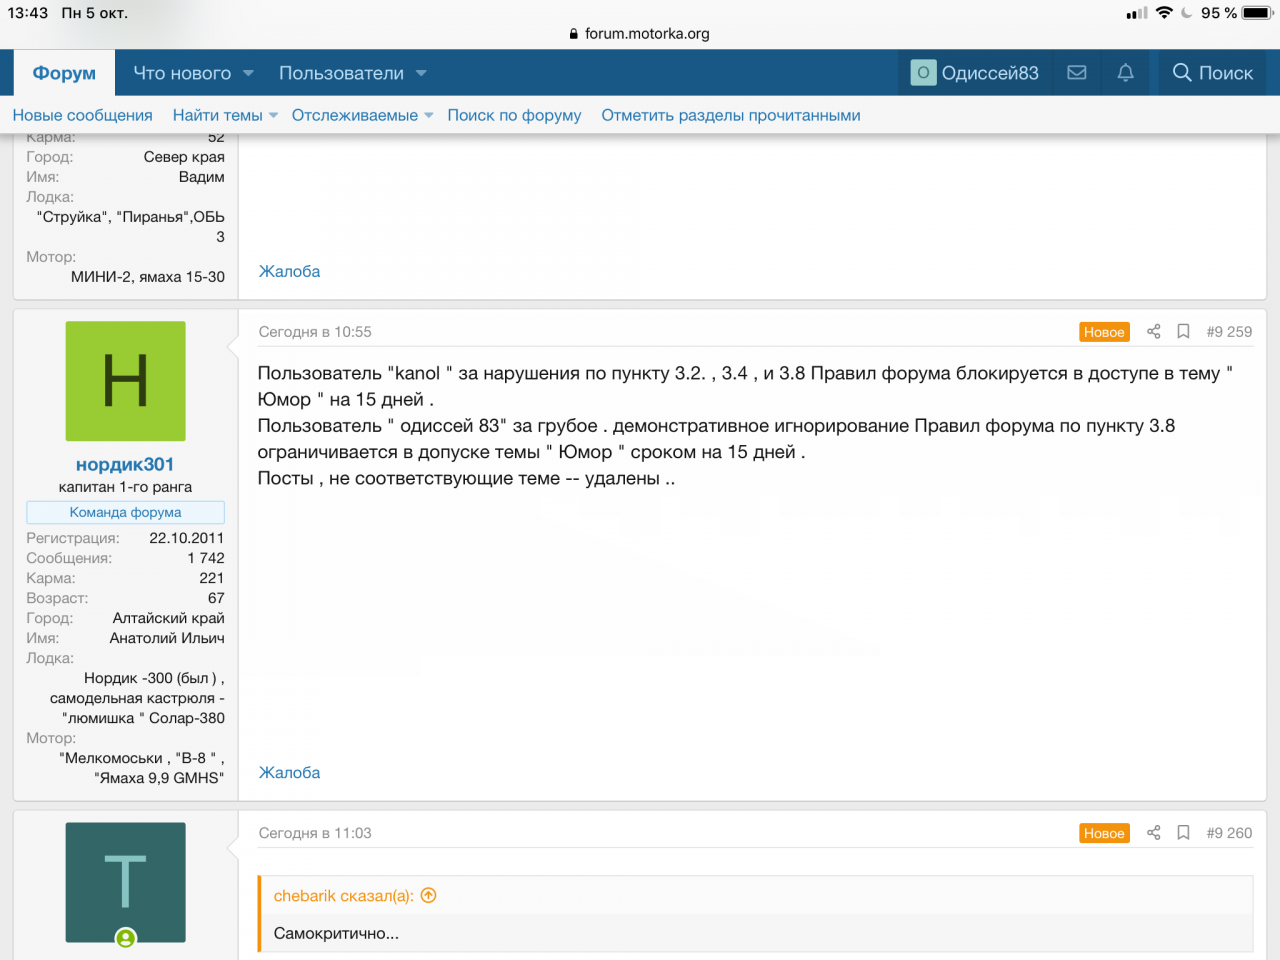1280x960 pixels.
Task: Click Отметить разделы прочитанными link
Action: click(730, 115)
